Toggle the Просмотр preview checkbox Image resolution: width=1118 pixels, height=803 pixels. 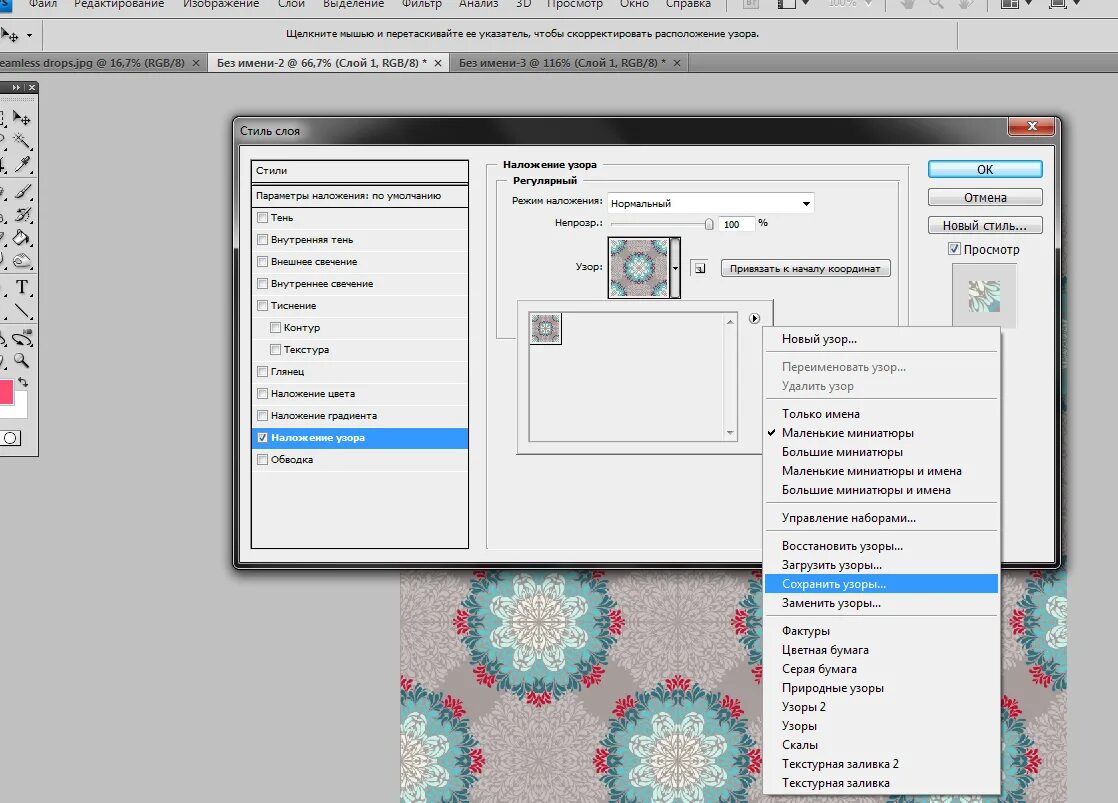pyautogui.click(x=954, y=249)
